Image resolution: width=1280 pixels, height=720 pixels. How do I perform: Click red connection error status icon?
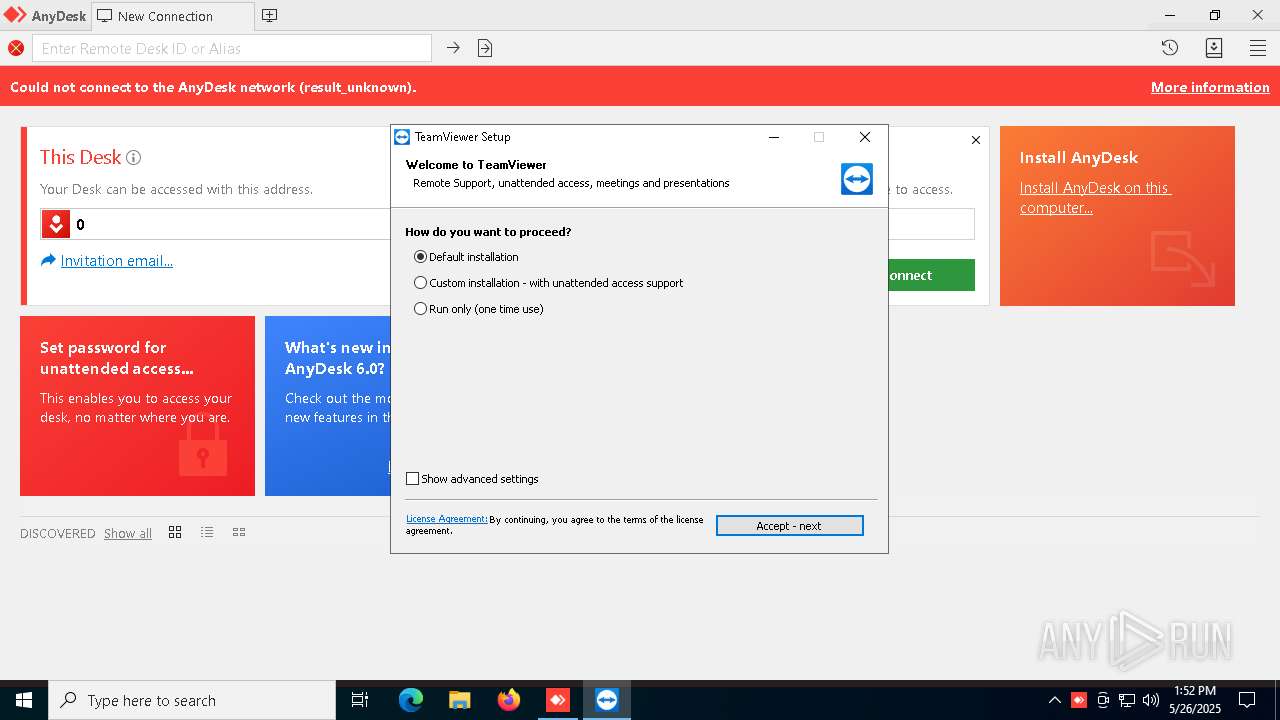coord(16,48)
